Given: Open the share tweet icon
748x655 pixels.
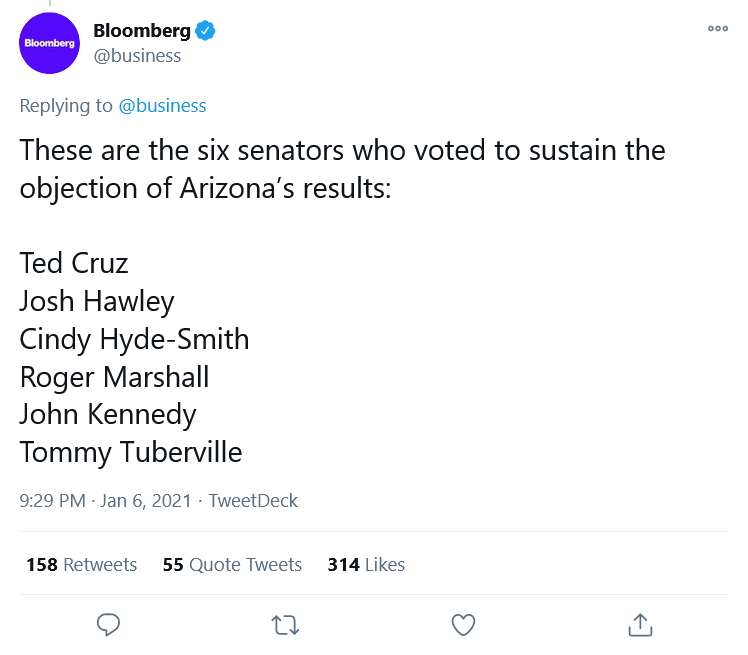Looking at the screenshot, I should point(640,624).
